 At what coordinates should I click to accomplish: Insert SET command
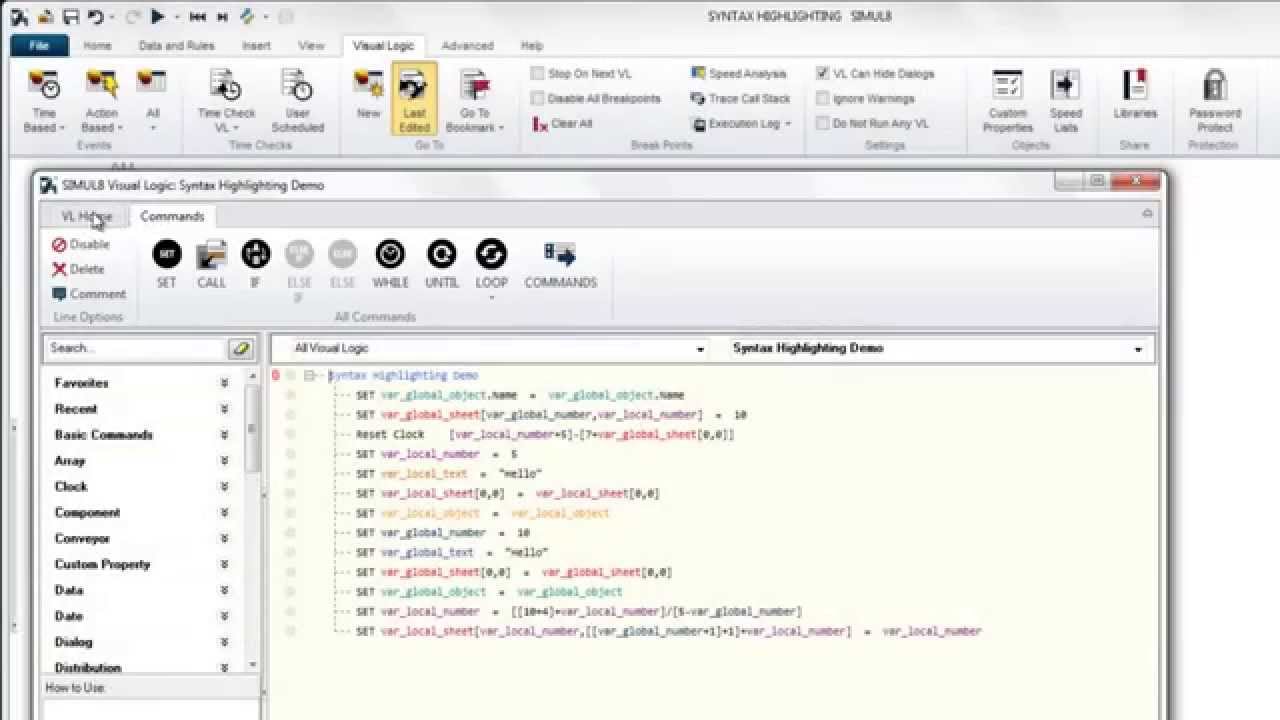tap(167, 265)
